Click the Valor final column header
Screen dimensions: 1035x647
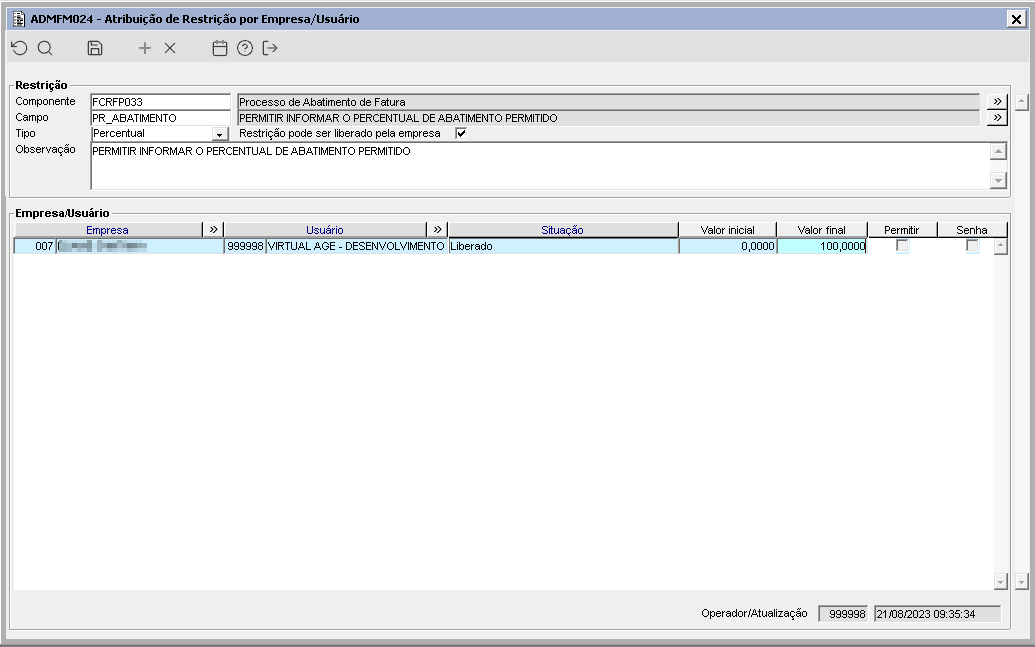(822, 230)
